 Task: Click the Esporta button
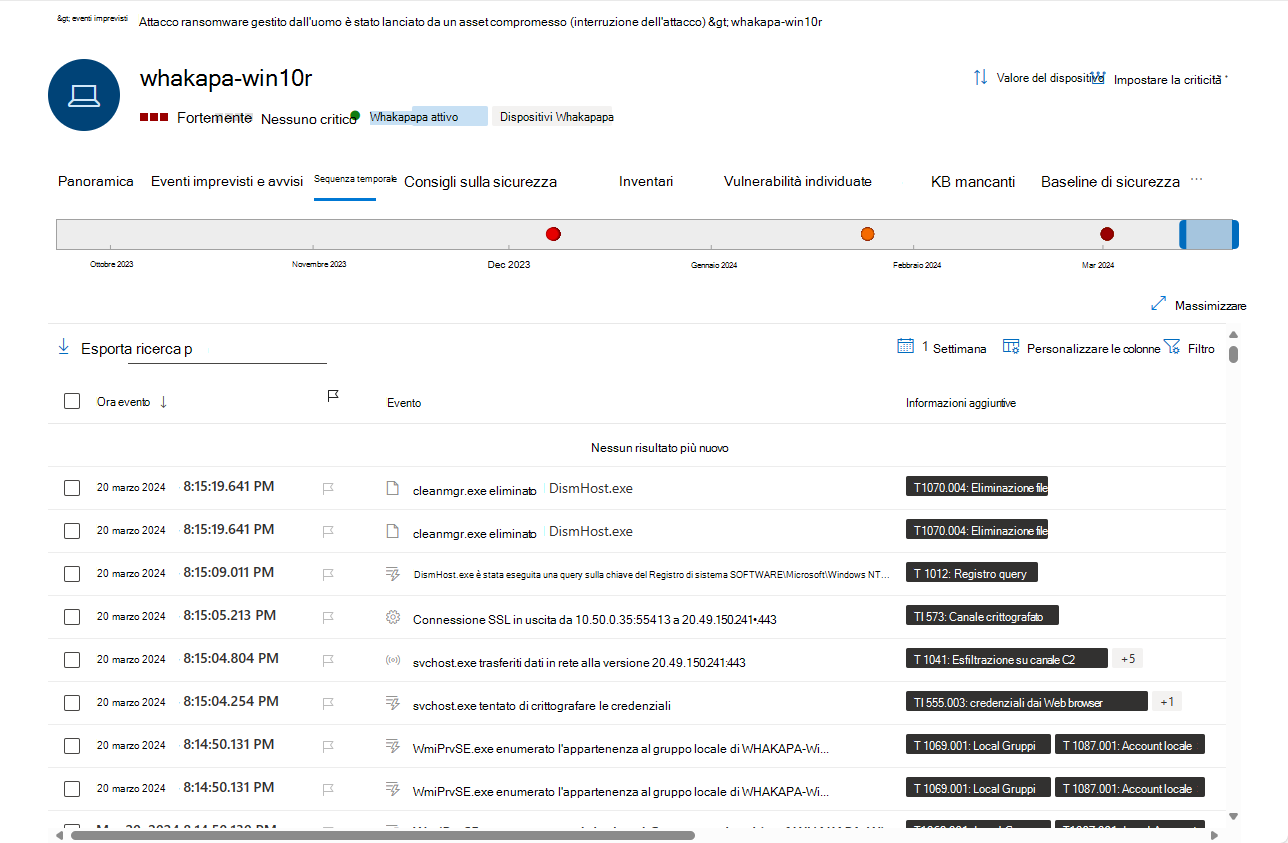[x=106, y=348]
